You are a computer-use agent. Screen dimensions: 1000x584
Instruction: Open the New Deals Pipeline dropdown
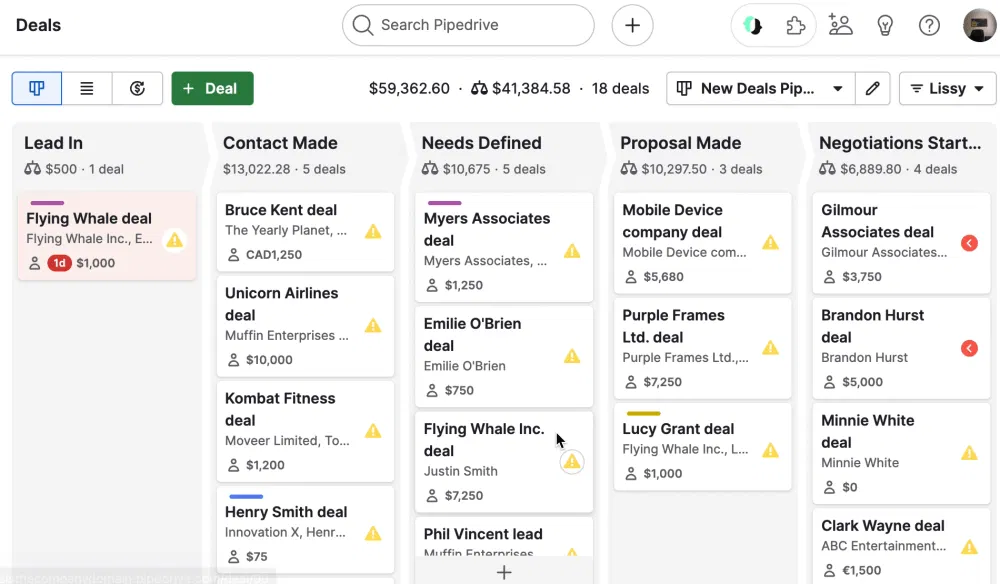[759, 88]
